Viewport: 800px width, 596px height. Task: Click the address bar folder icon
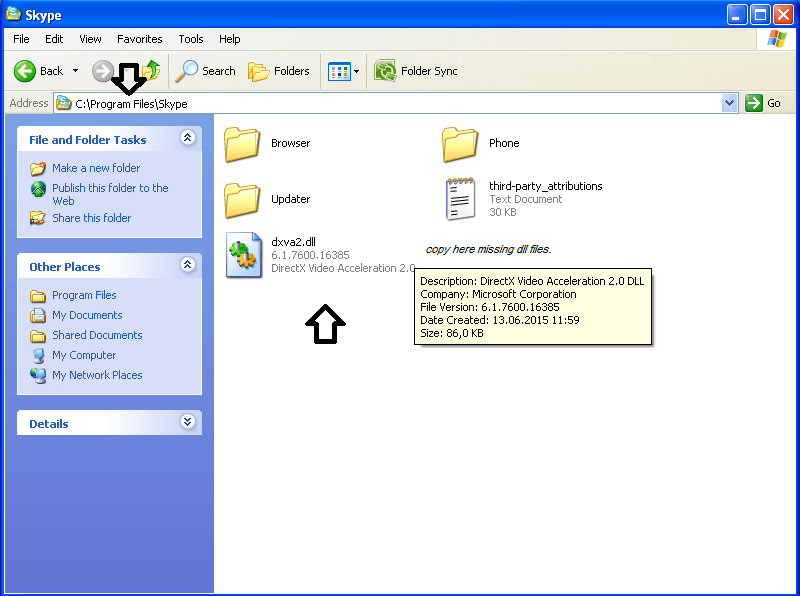click(63, 103)
